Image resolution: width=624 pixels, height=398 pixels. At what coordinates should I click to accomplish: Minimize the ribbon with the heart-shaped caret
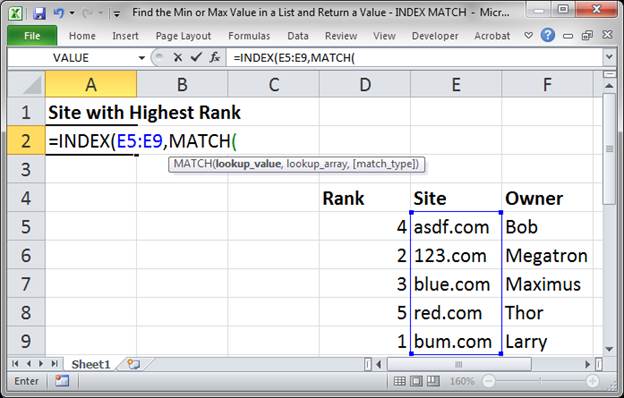528,35
